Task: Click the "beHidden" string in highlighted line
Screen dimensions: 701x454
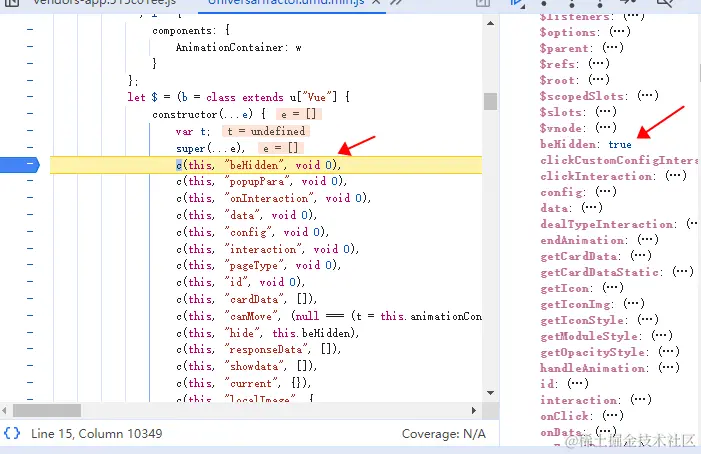Action: [x=256, y=165]
